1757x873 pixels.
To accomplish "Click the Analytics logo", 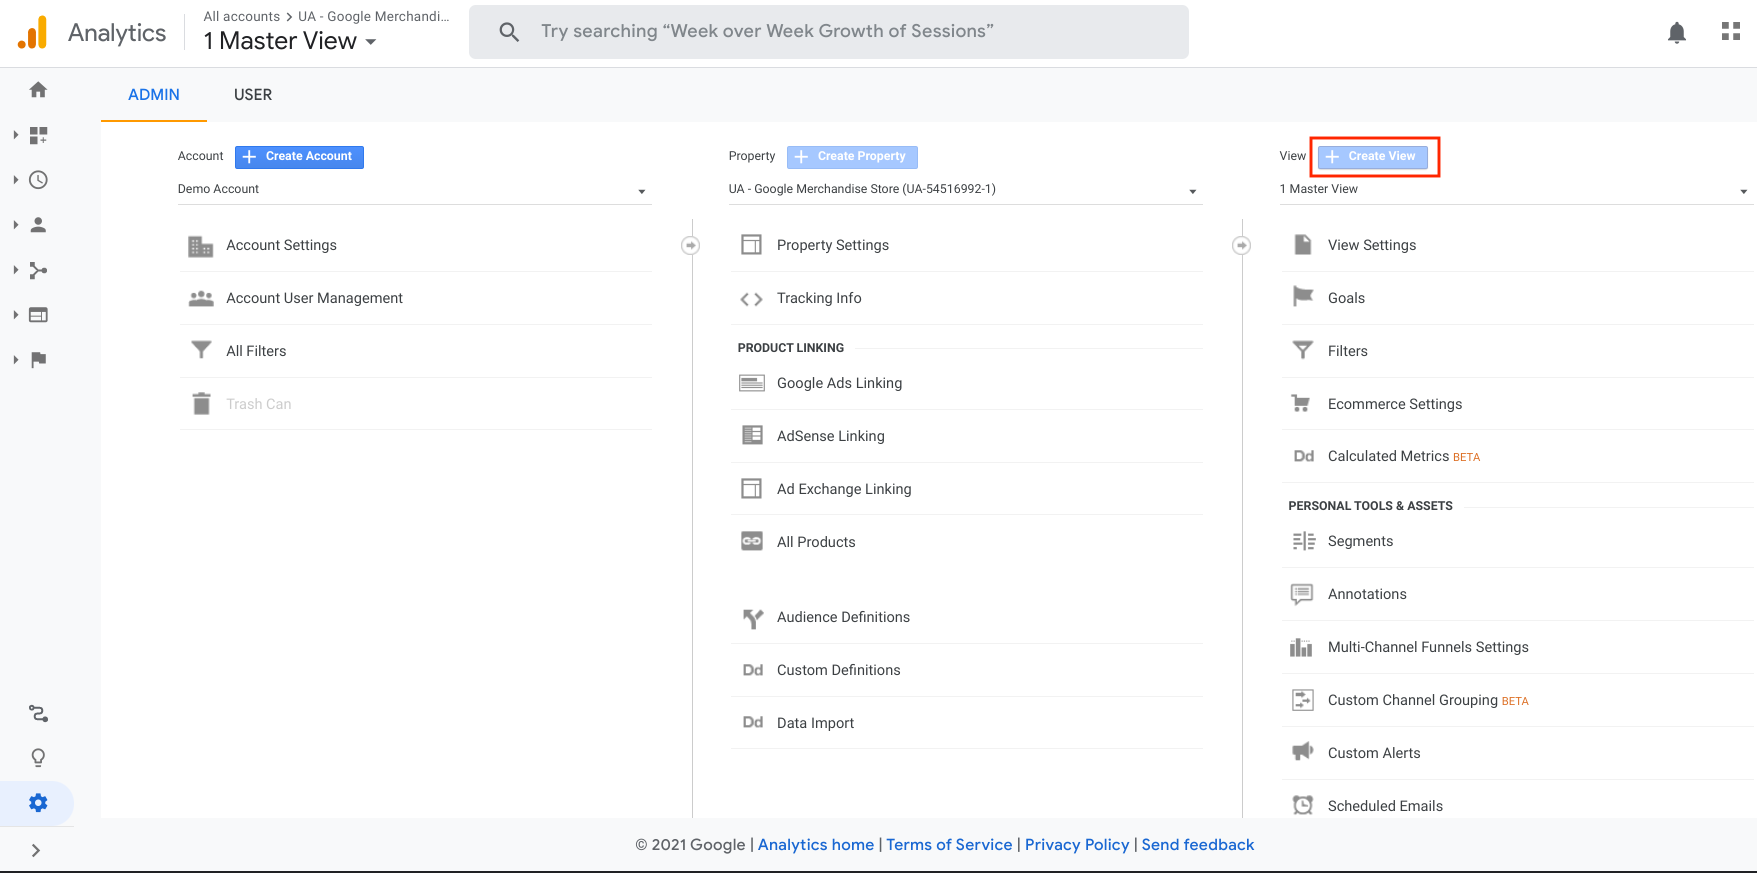I will click(33, 32).
